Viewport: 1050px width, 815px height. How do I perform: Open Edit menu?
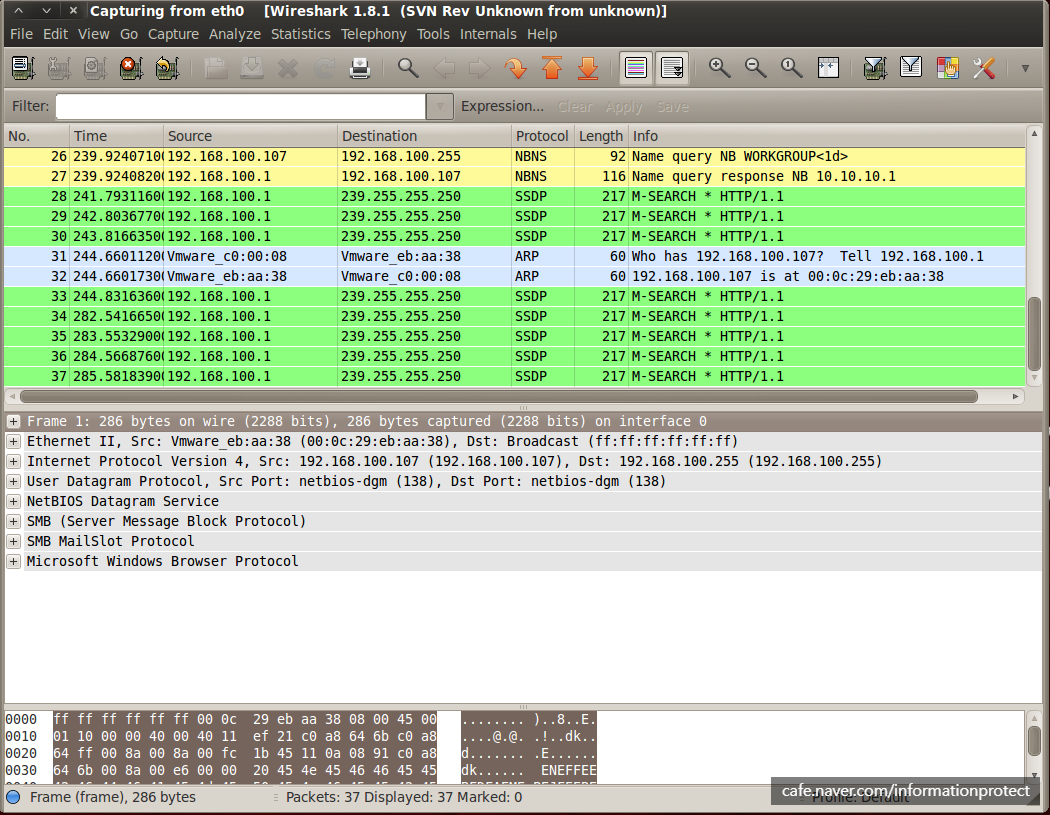click(x=56, y=34)
